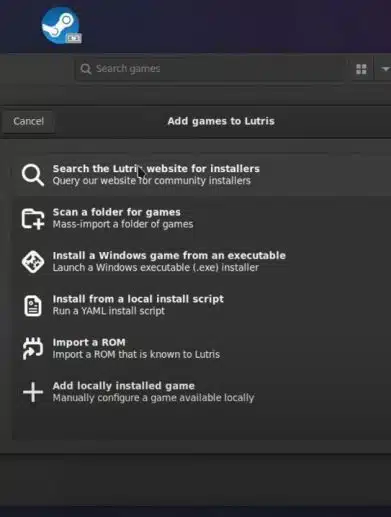Open the view options dropdown arrow
391x517 pixels.
(x=385, y=69)
